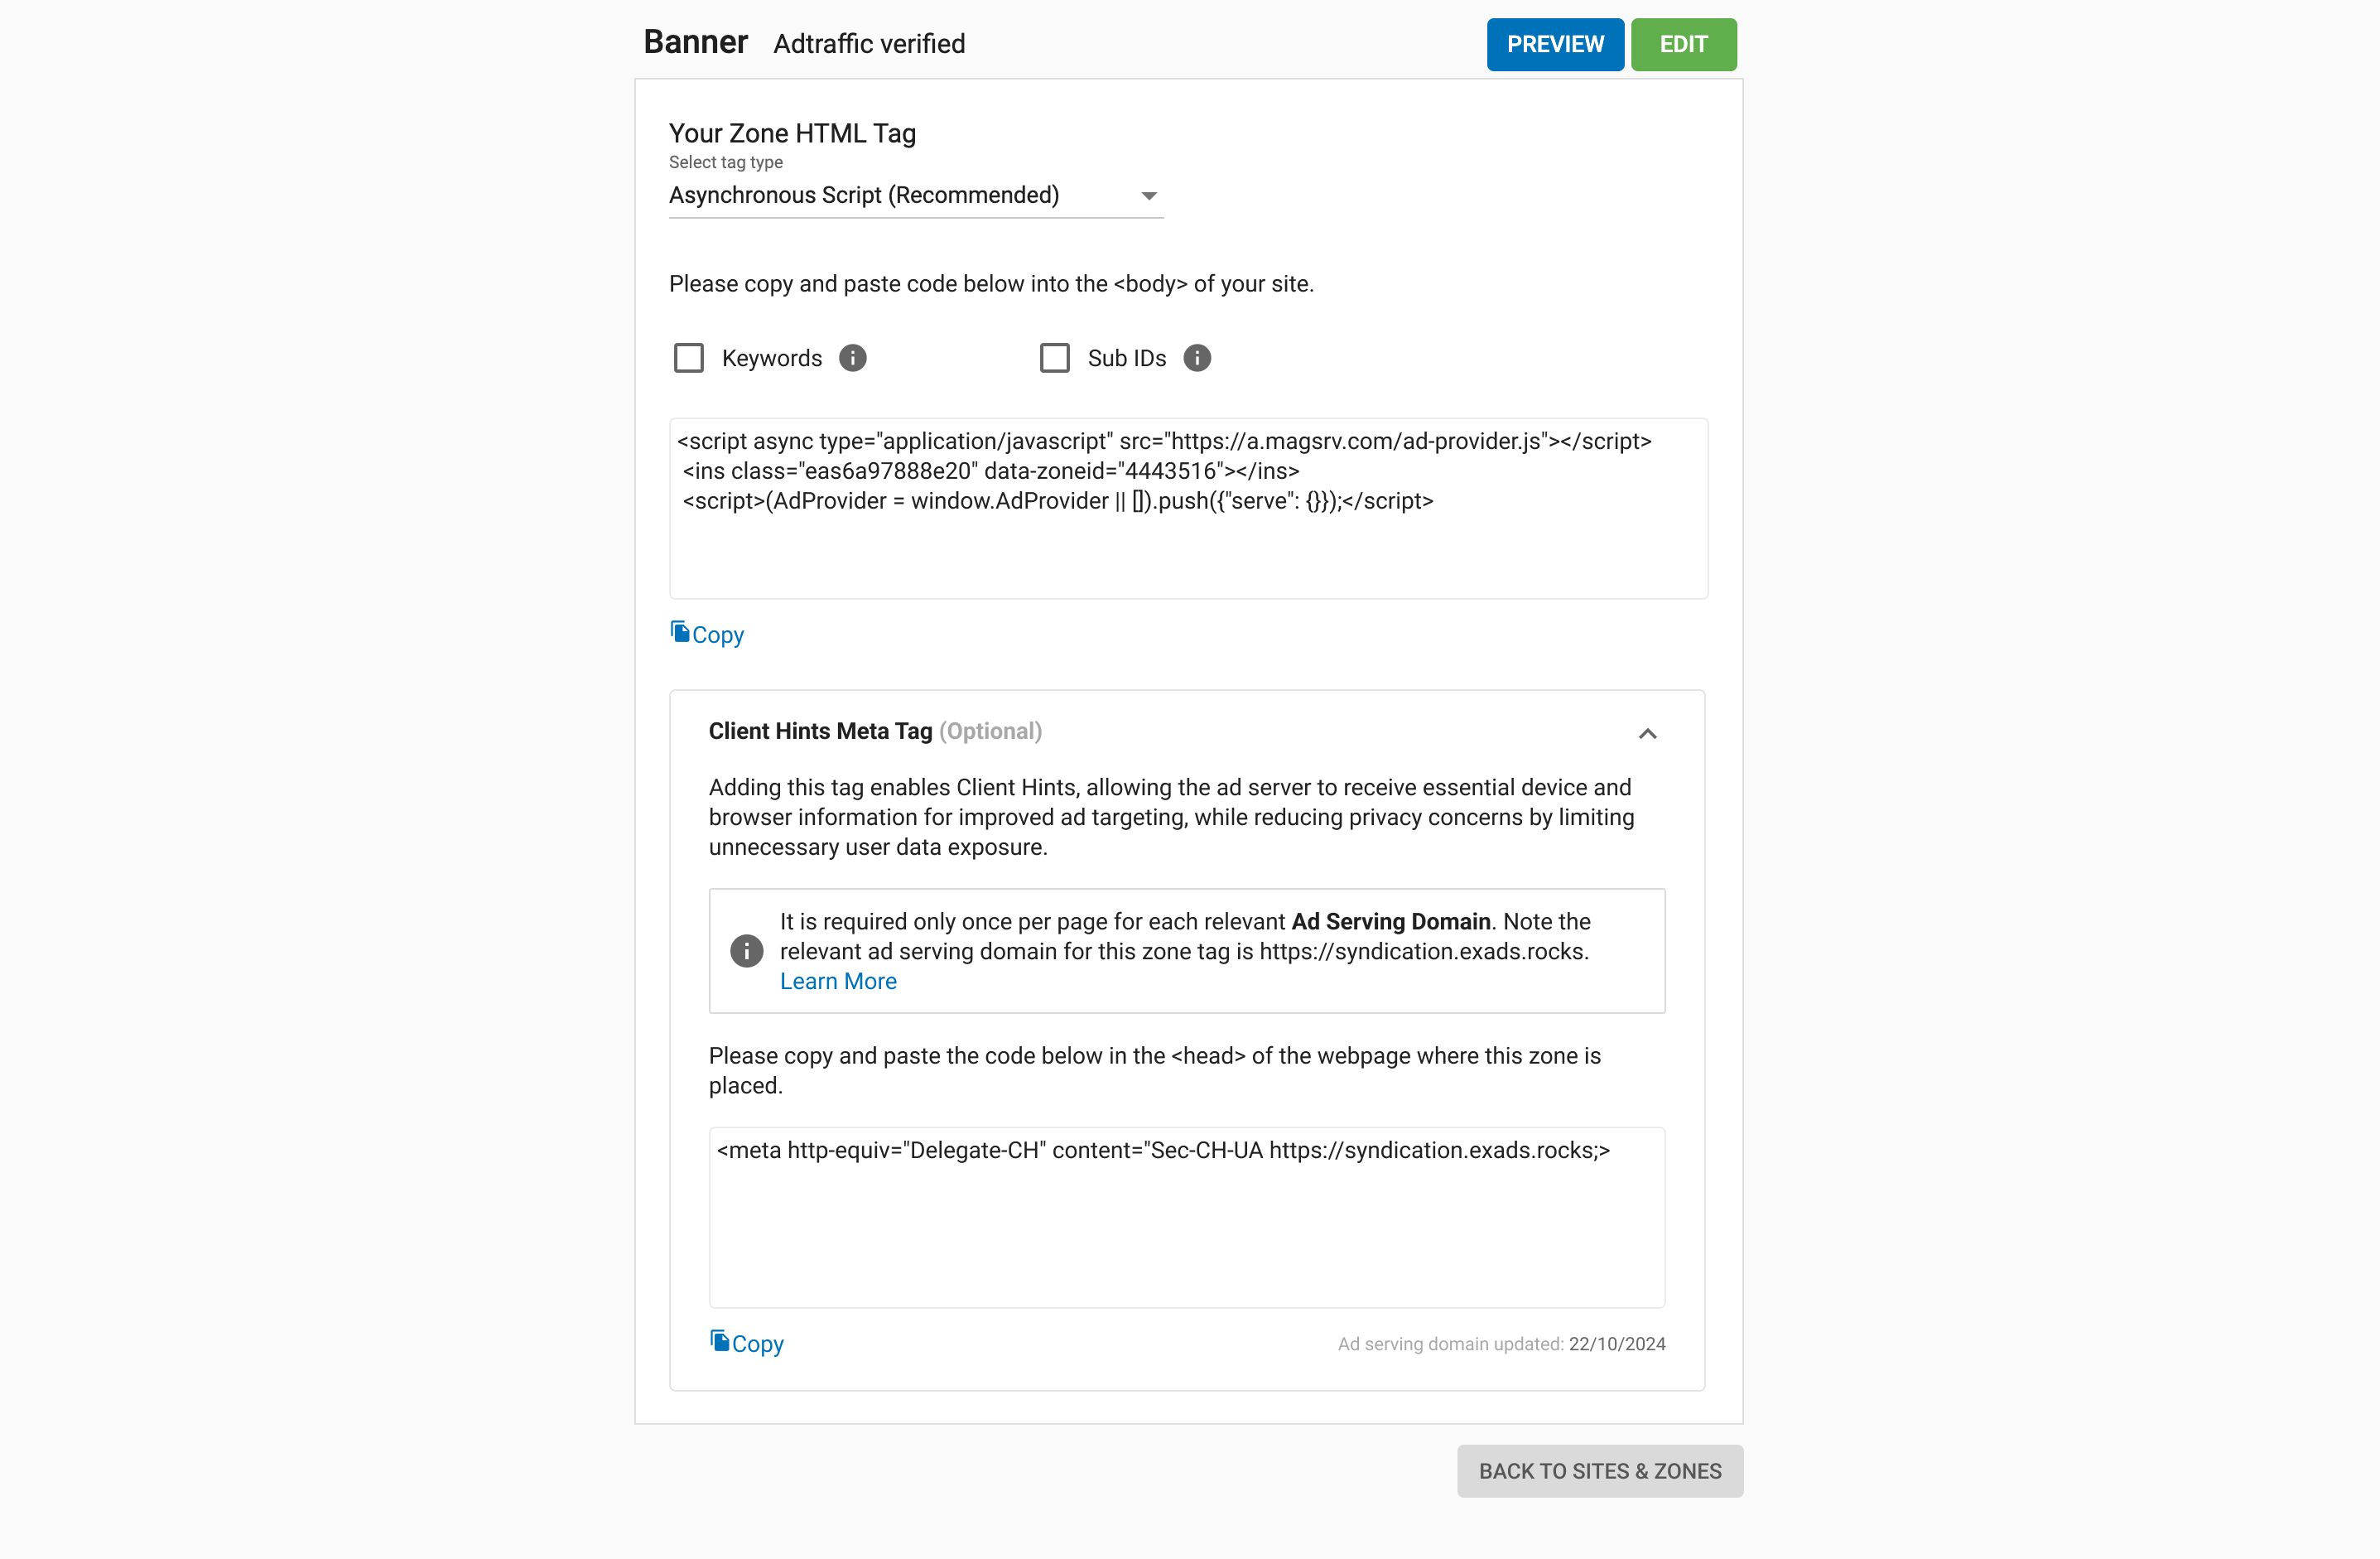Open the Select tag type dropdown
Screen dimensions: 2380x1559
tap(900, 196)
